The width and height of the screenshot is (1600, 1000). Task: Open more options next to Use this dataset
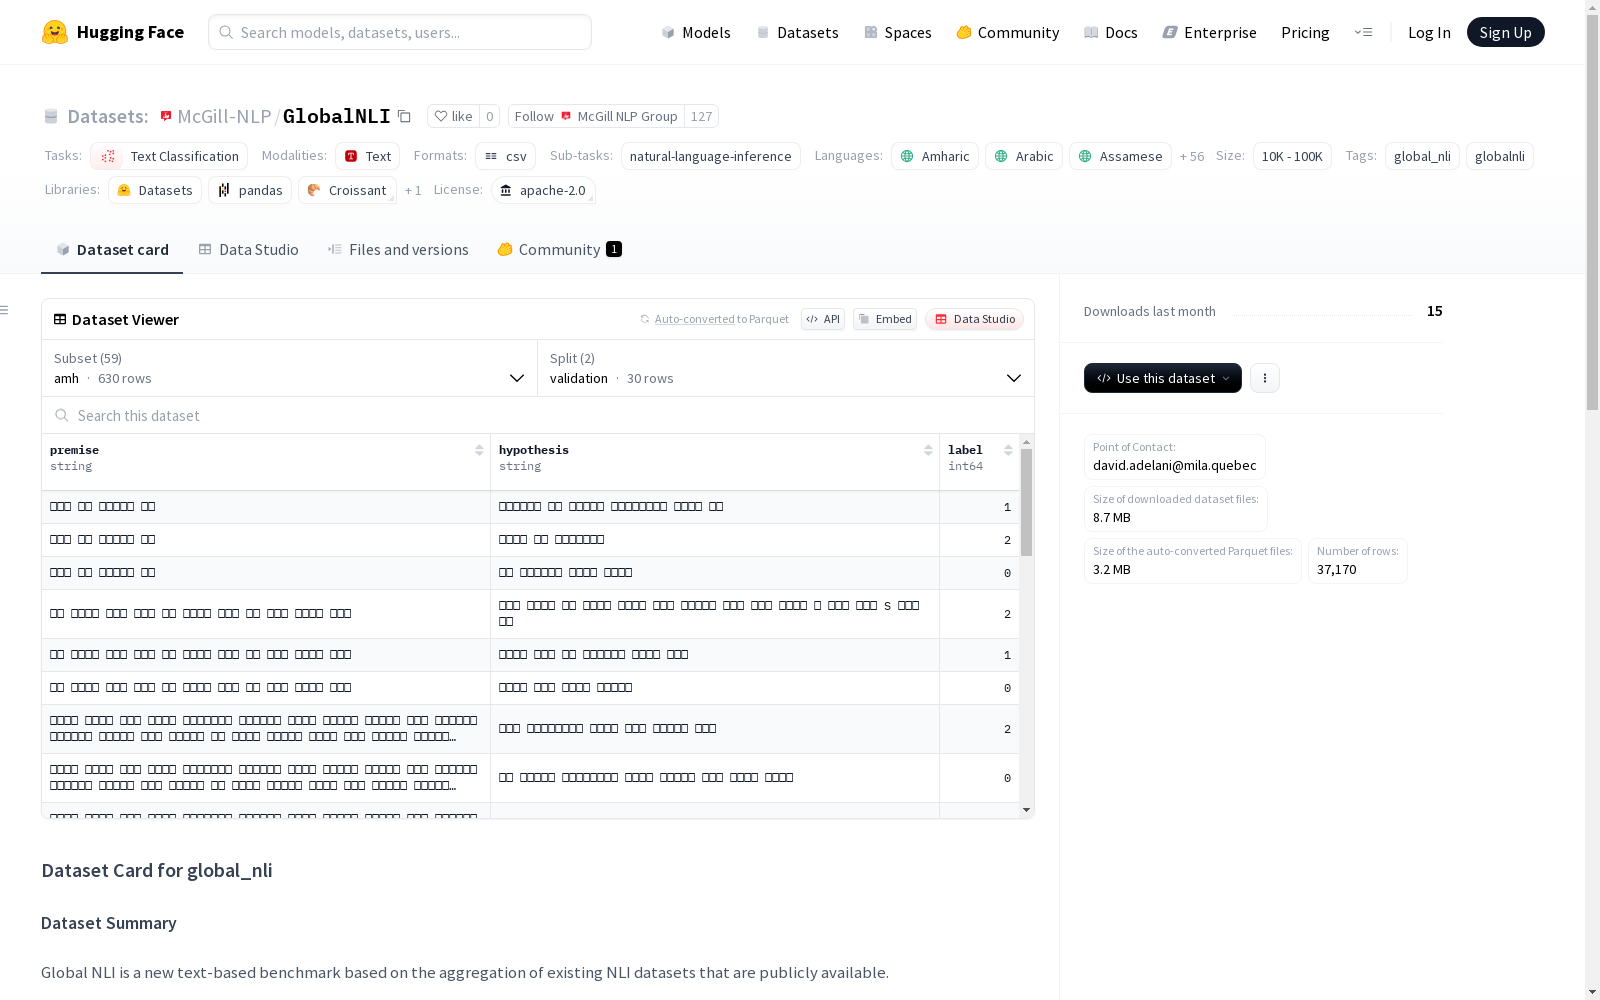(x=1265, y=378)
